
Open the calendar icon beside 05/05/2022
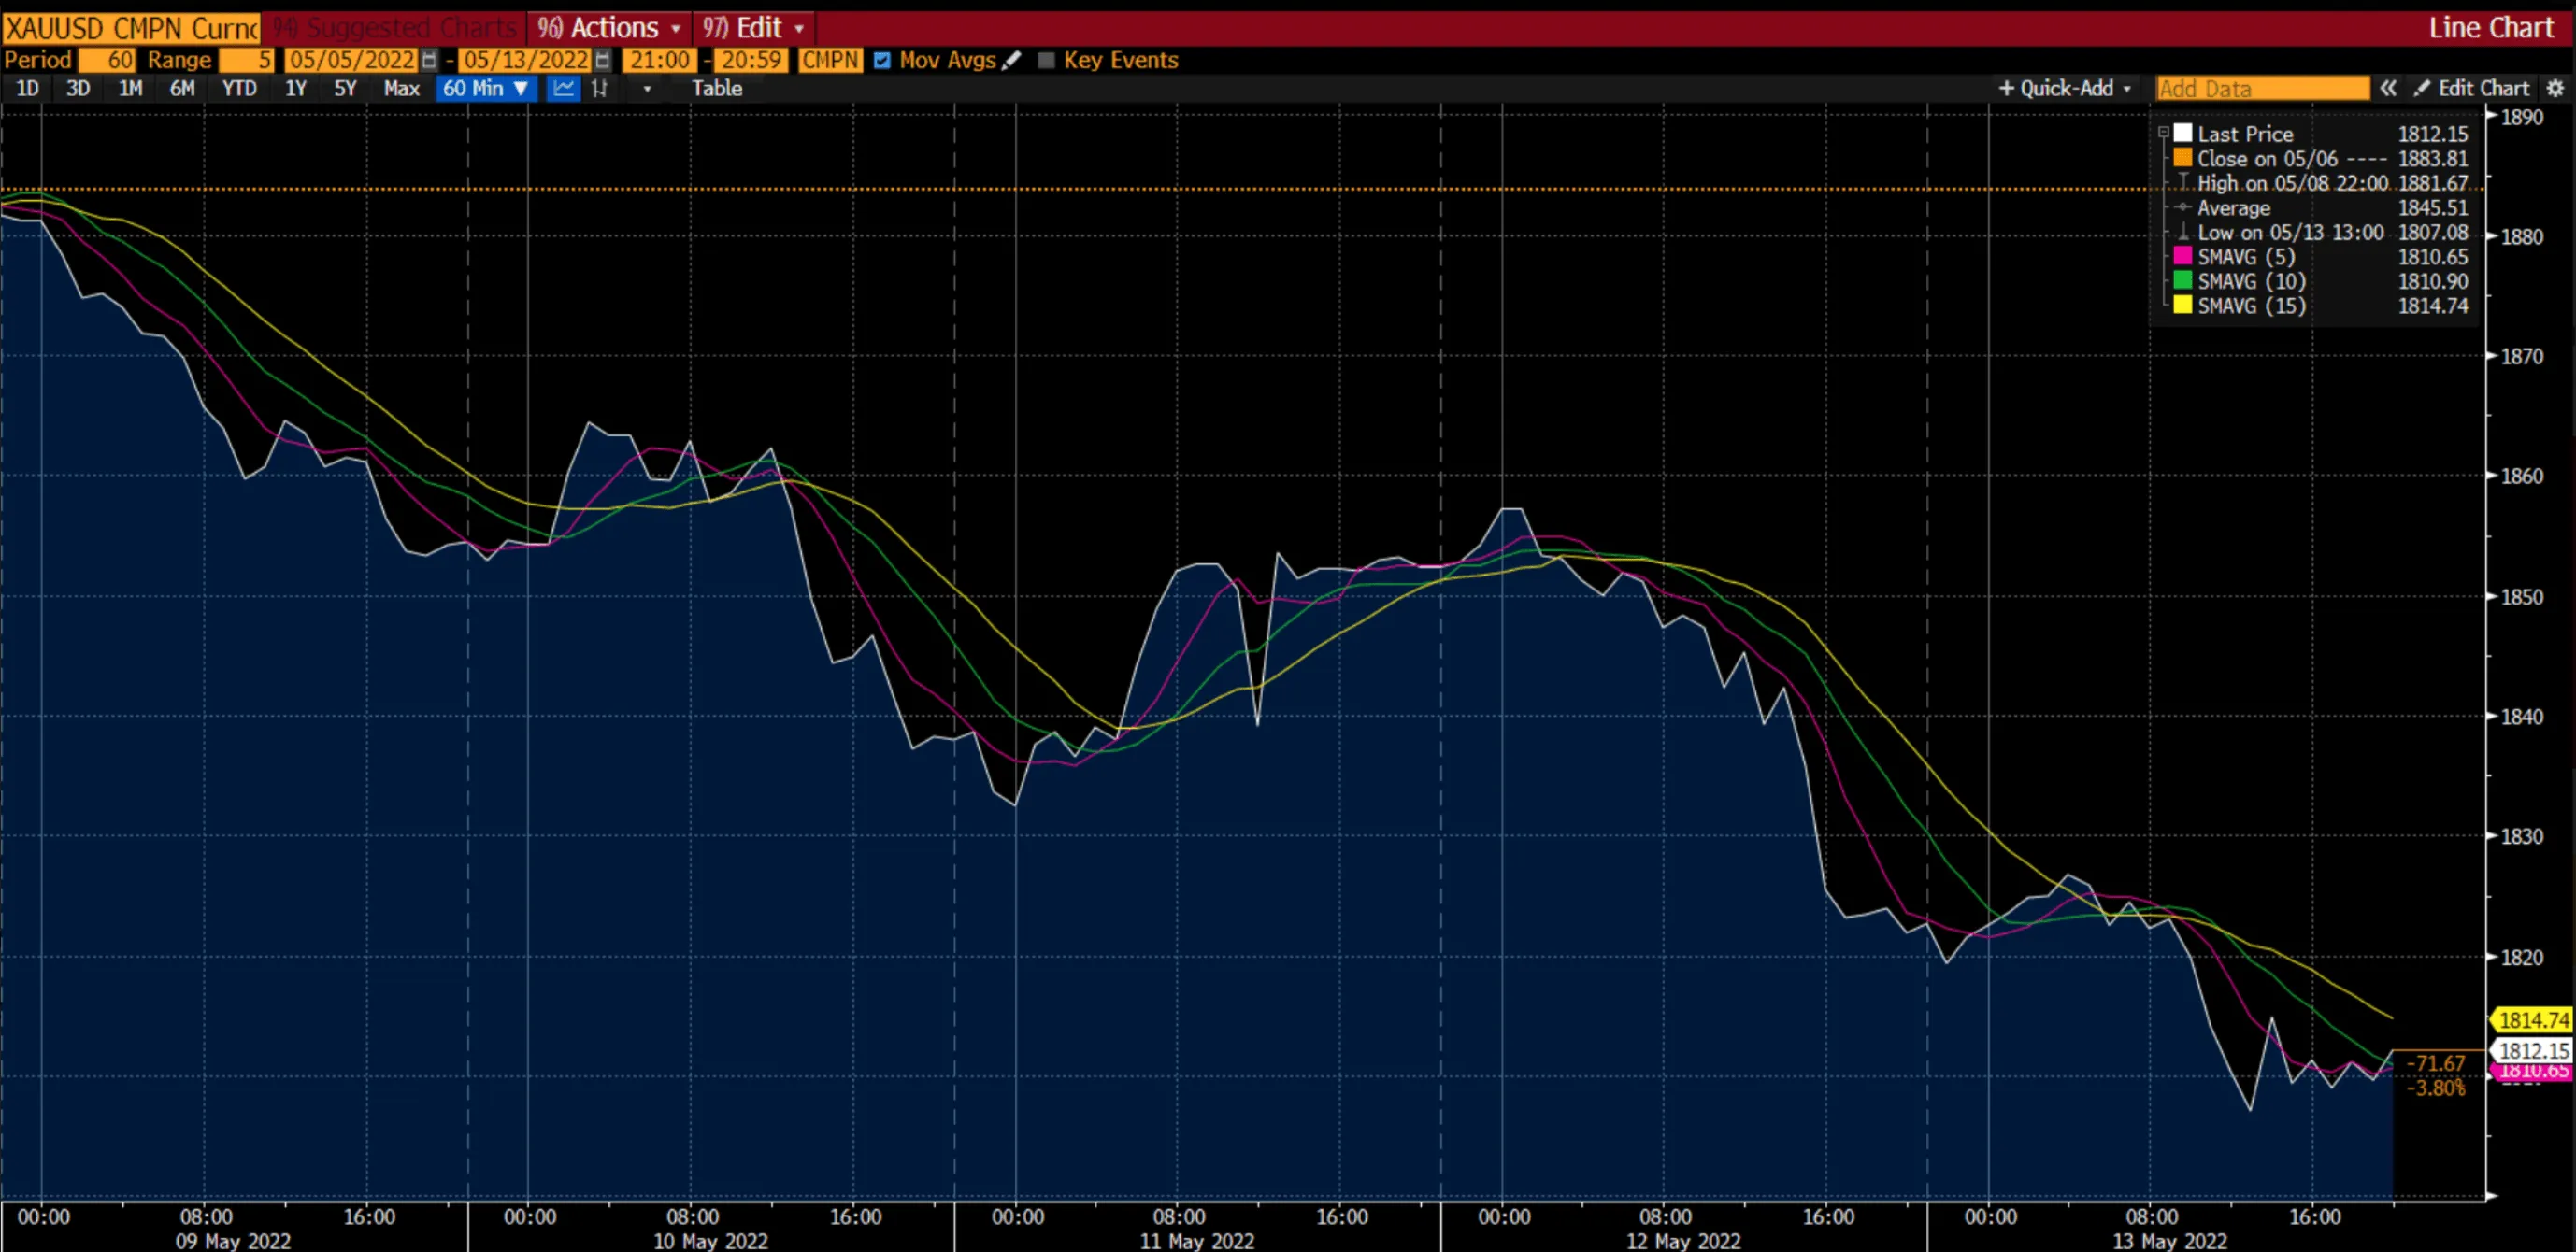point(428,60)
